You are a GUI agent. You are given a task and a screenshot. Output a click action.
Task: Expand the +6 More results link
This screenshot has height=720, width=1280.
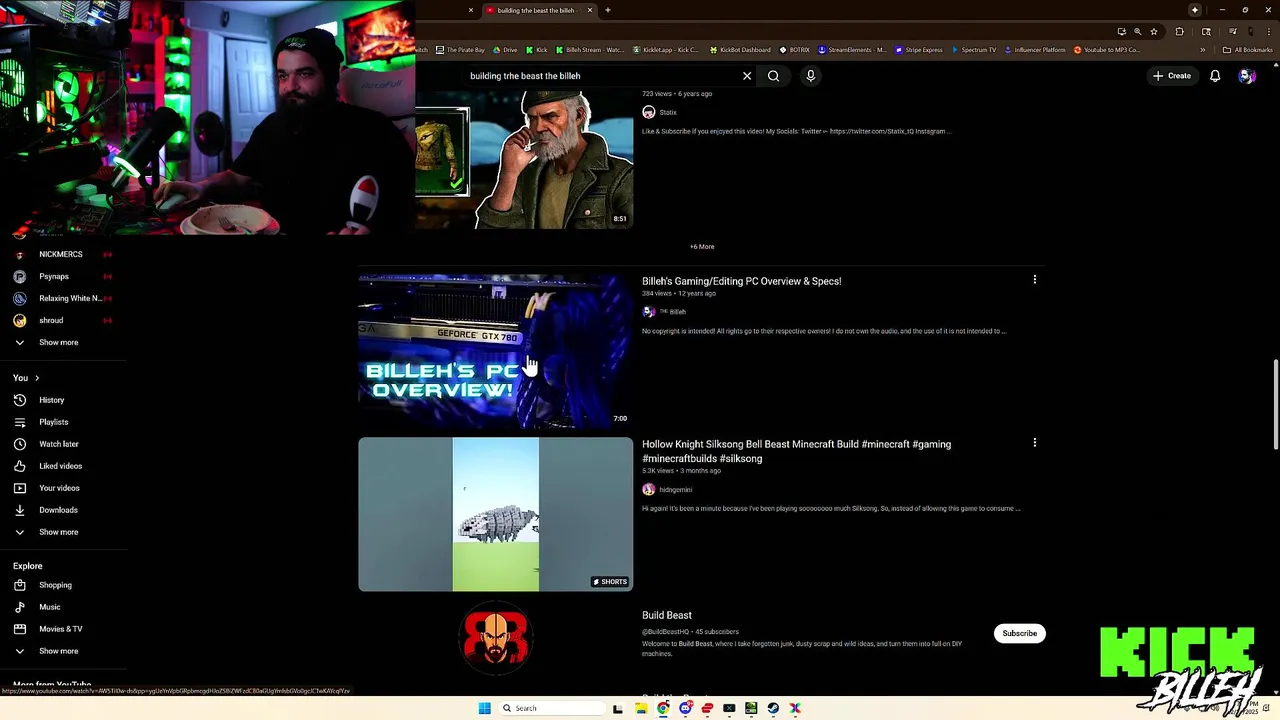coord(702,246)
